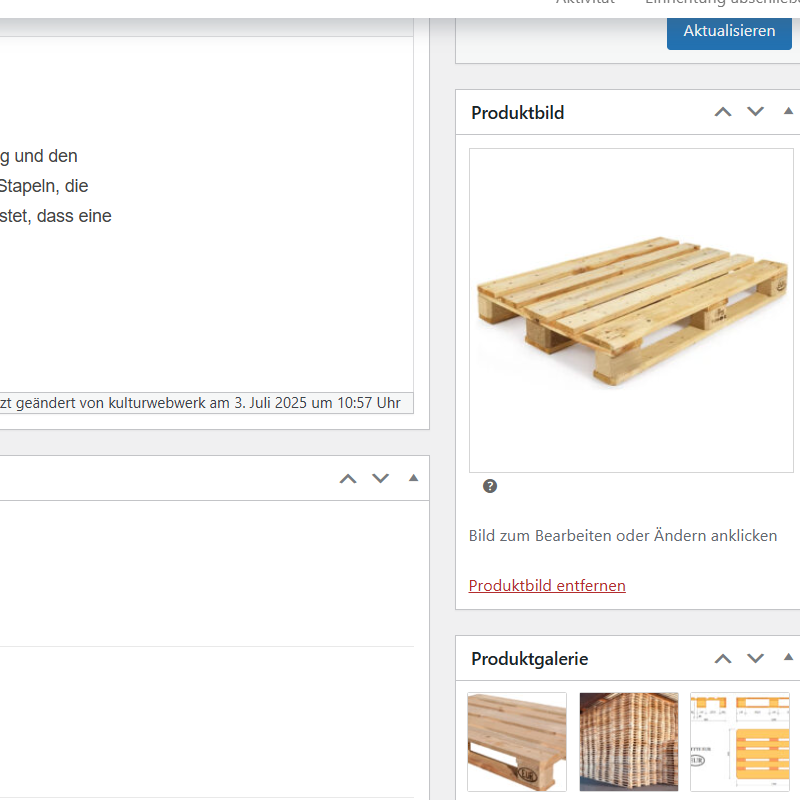Move Produktgalerie panel up
The height and width of the screenshot is (800, 800).
(722, 658)
